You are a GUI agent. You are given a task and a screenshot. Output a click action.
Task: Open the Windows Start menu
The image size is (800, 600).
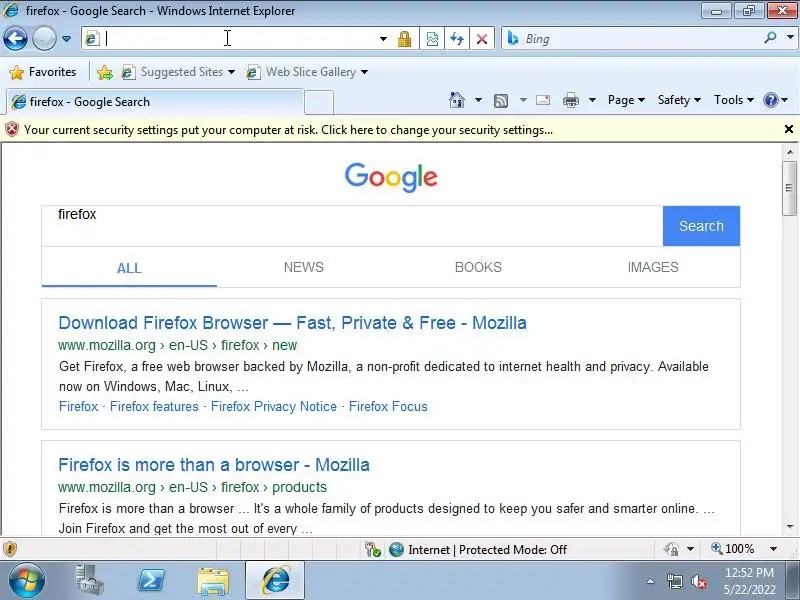click(27, 581)
